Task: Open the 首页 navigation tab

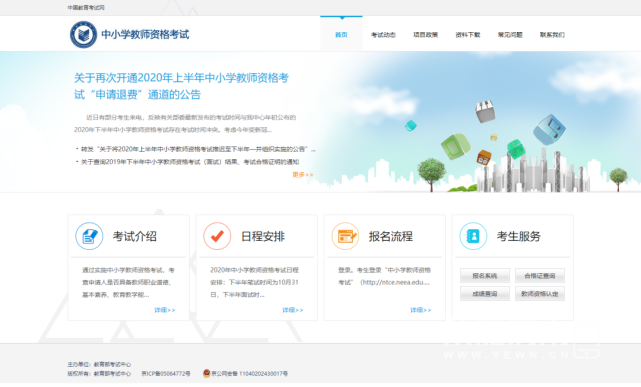Action: (341, 35)
